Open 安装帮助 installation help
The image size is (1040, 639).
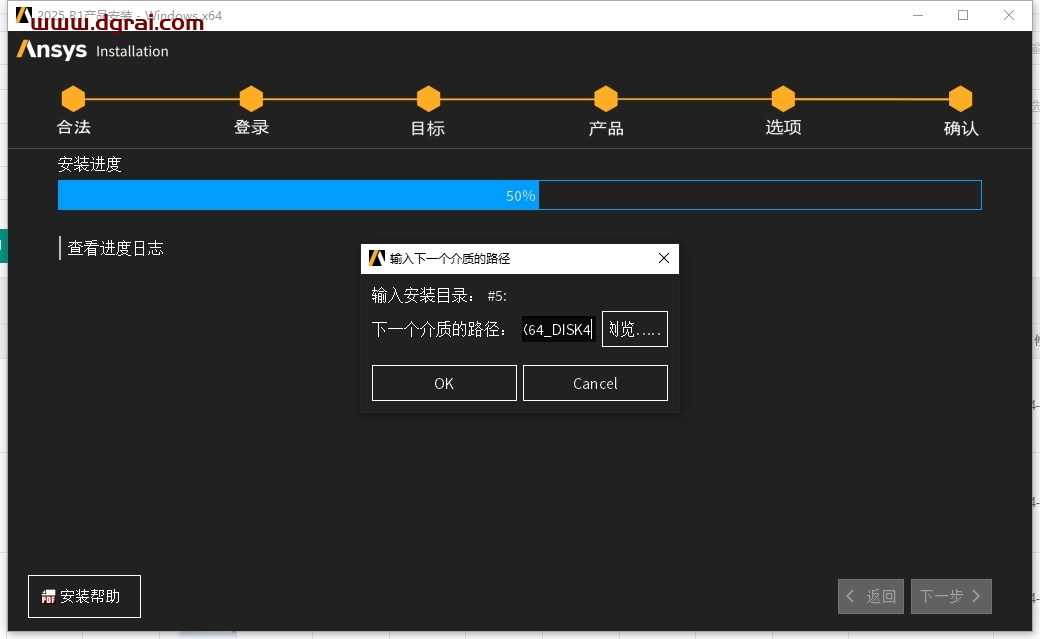84,596
